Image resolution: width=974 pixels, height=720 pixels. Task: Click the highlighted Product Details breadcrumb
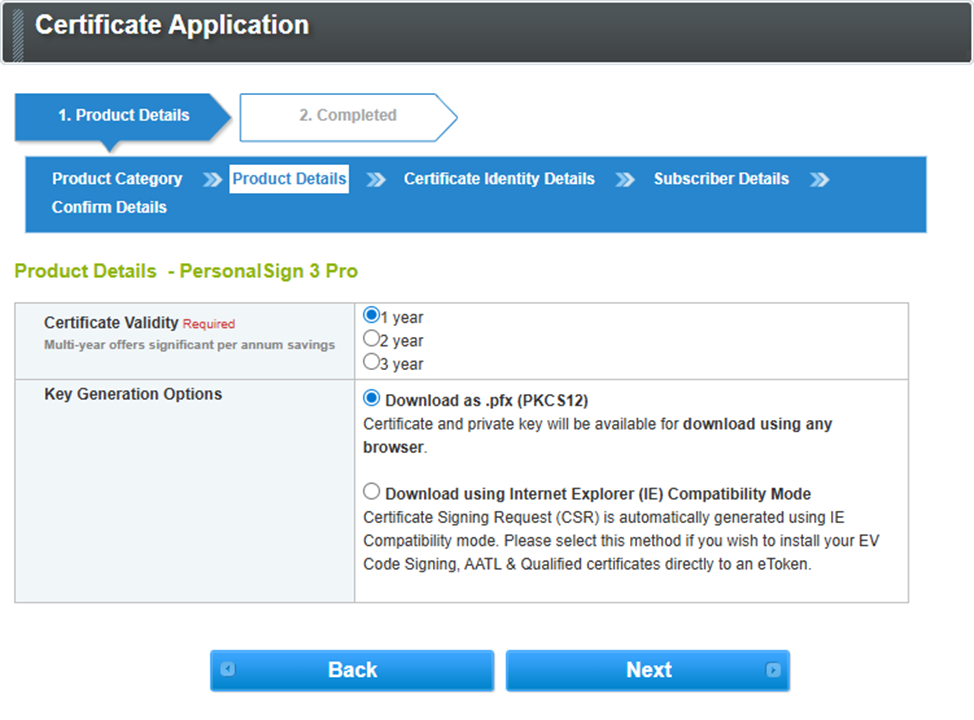[x=289, y=179]
